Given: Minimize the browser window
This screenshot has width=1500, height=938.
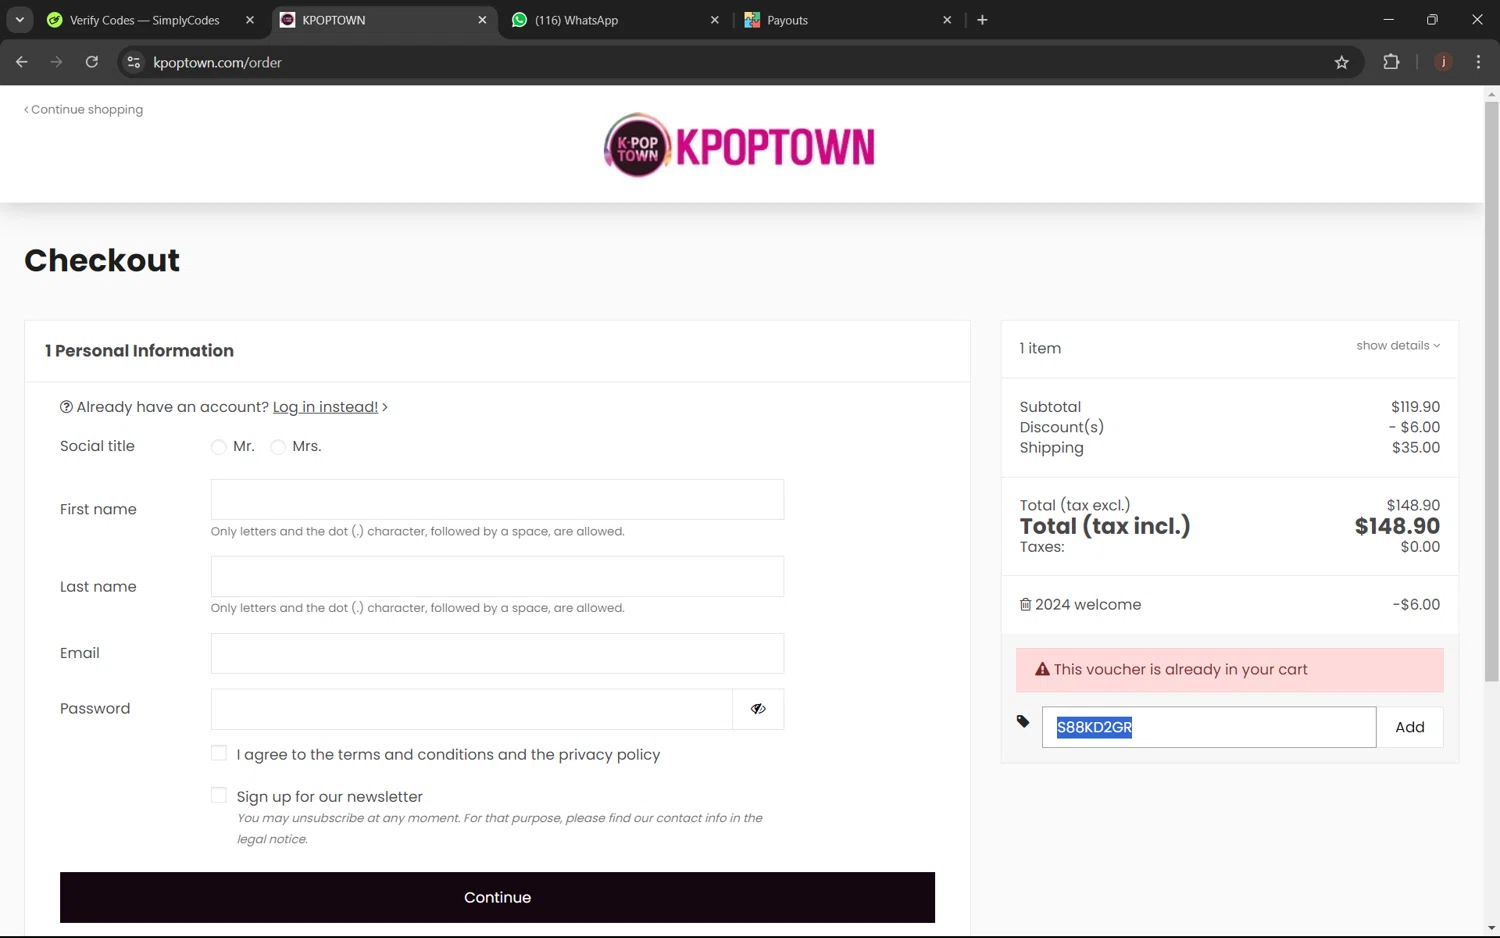Looking at the screenshot, I should [x=1388, y=20].
